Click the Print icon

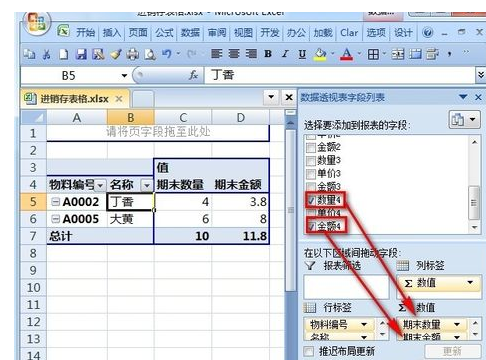[x=133, y=54]
